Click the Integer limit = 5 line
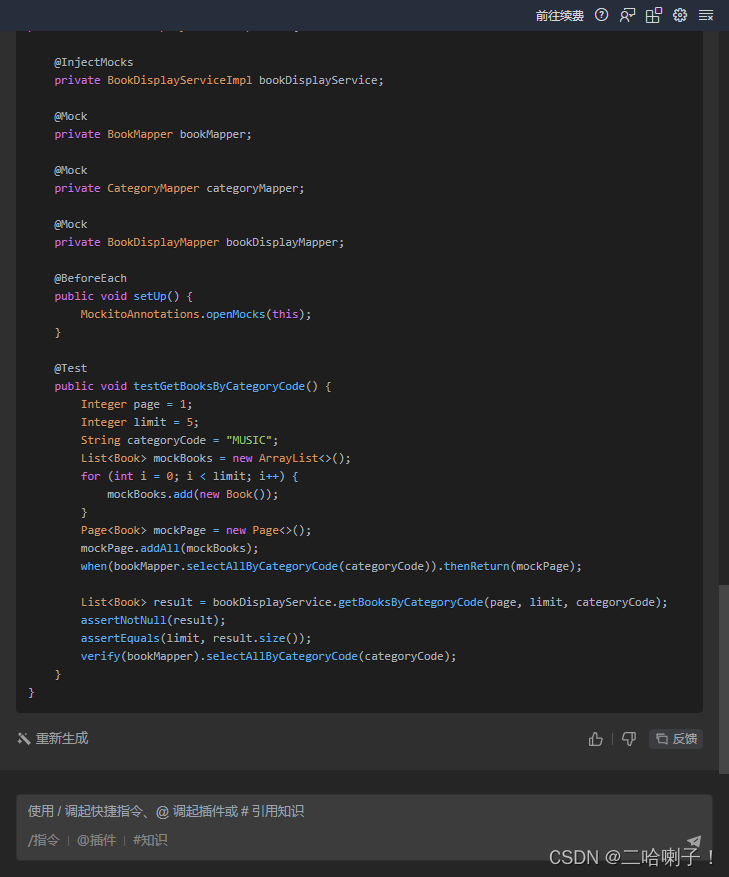The image size is (729, 877). [139, 422]
